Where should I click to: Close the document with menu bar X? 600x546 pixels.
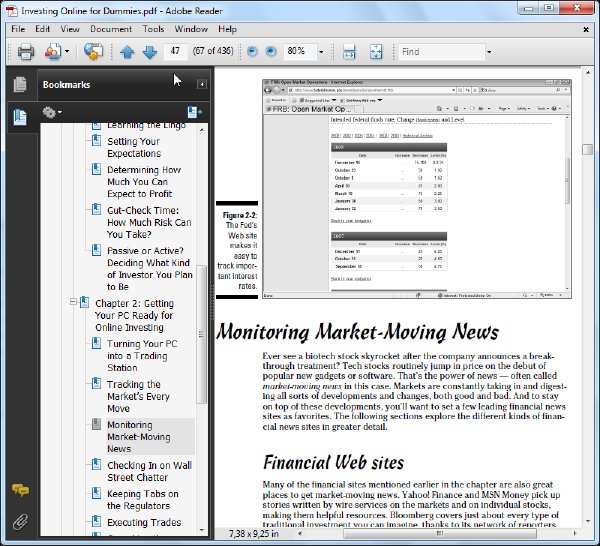(x=586, y=29)
